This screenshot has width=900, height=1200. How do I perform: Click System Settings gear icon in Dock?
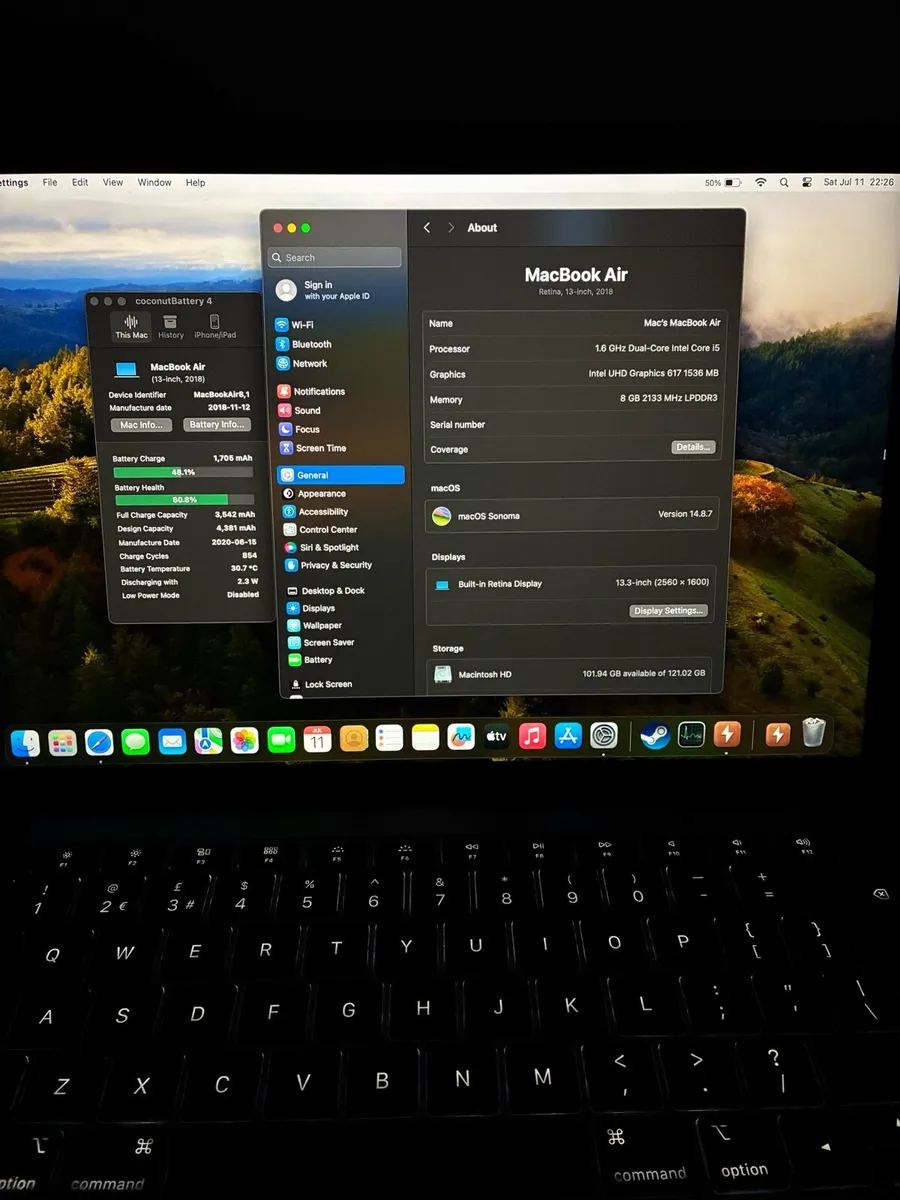pyautogui.click(x=604, y=736)
